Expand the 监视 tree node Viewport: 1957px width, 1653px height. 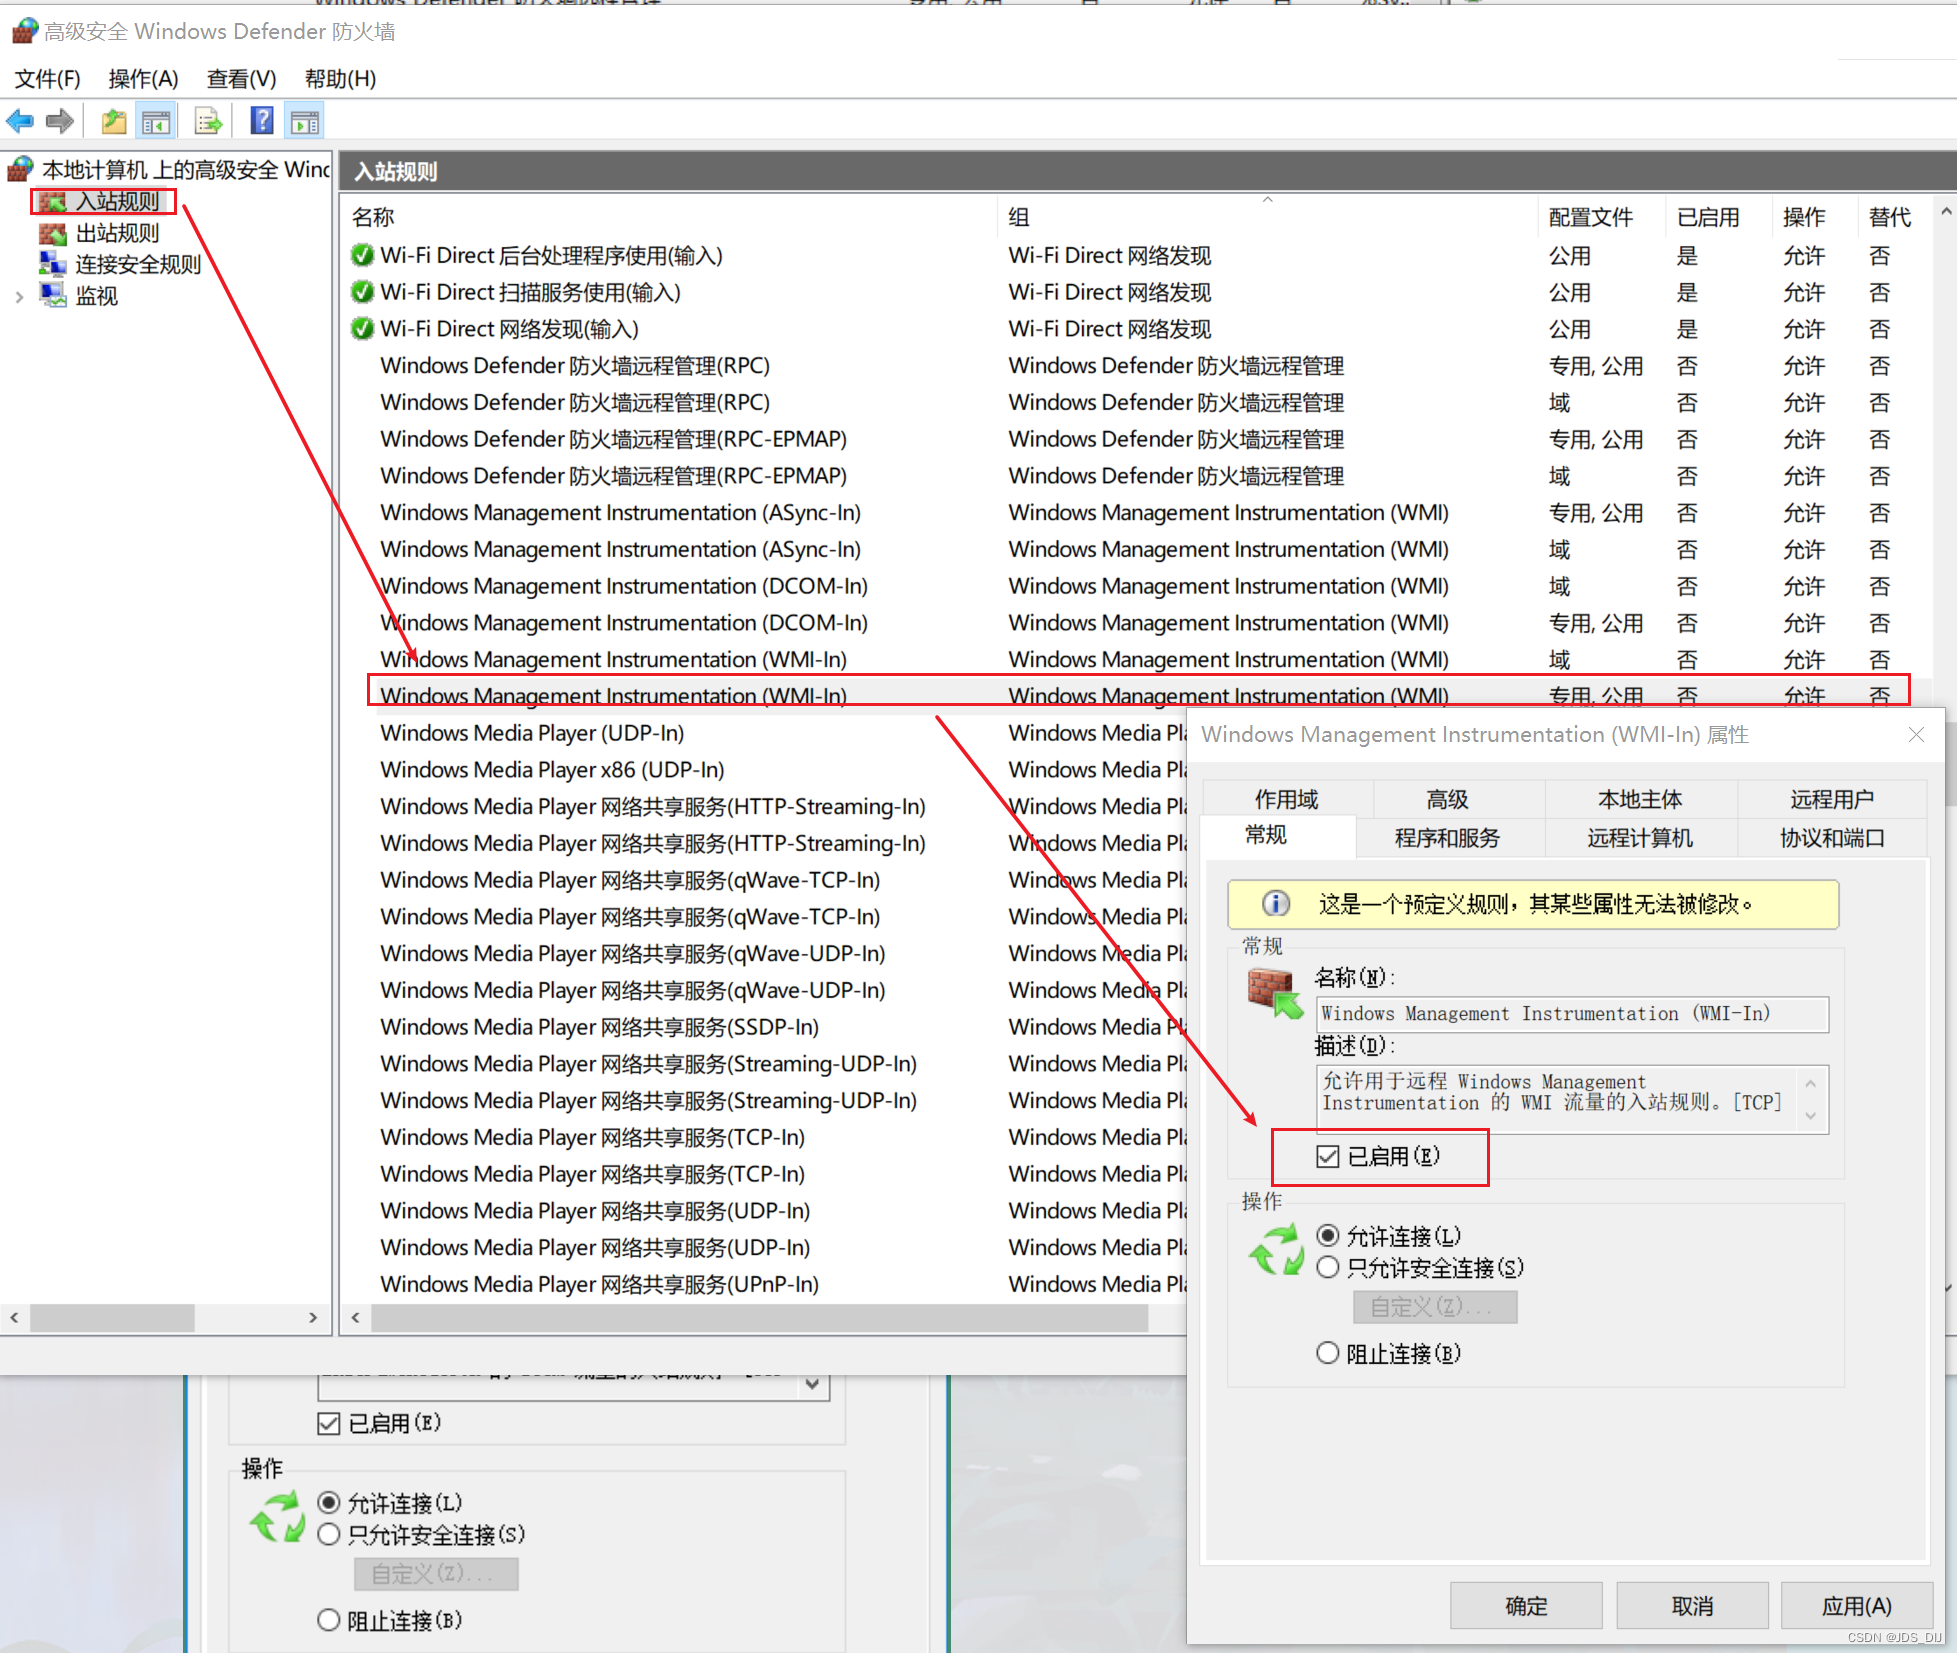point(20,296)
